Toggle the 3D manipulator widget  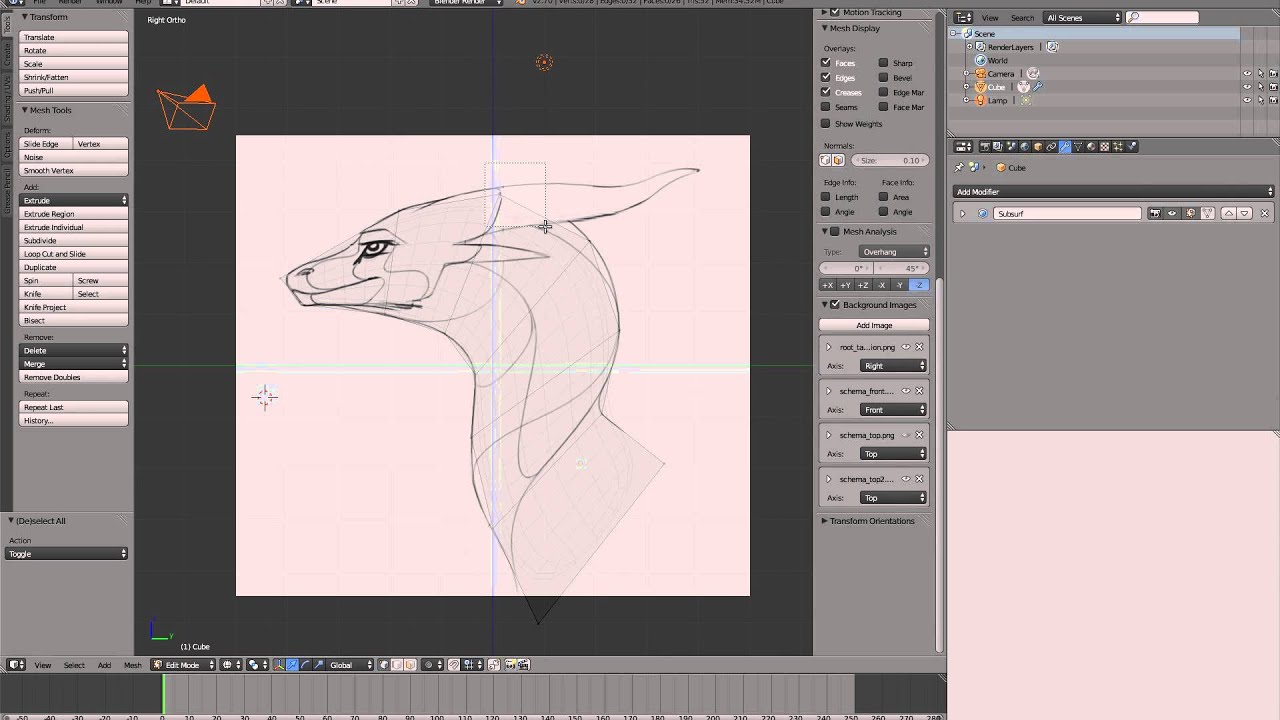pyautogui.click(x=279, y=665)
